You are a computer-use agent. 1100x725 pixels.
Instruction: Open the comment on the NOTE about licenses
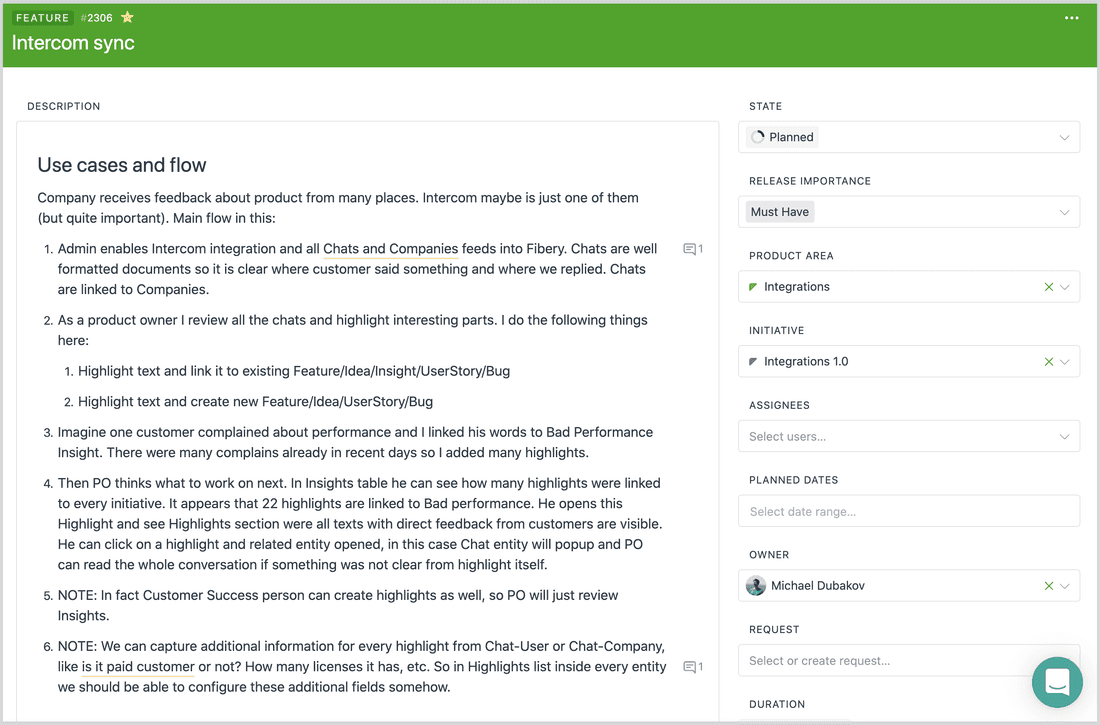coord(692,666)
